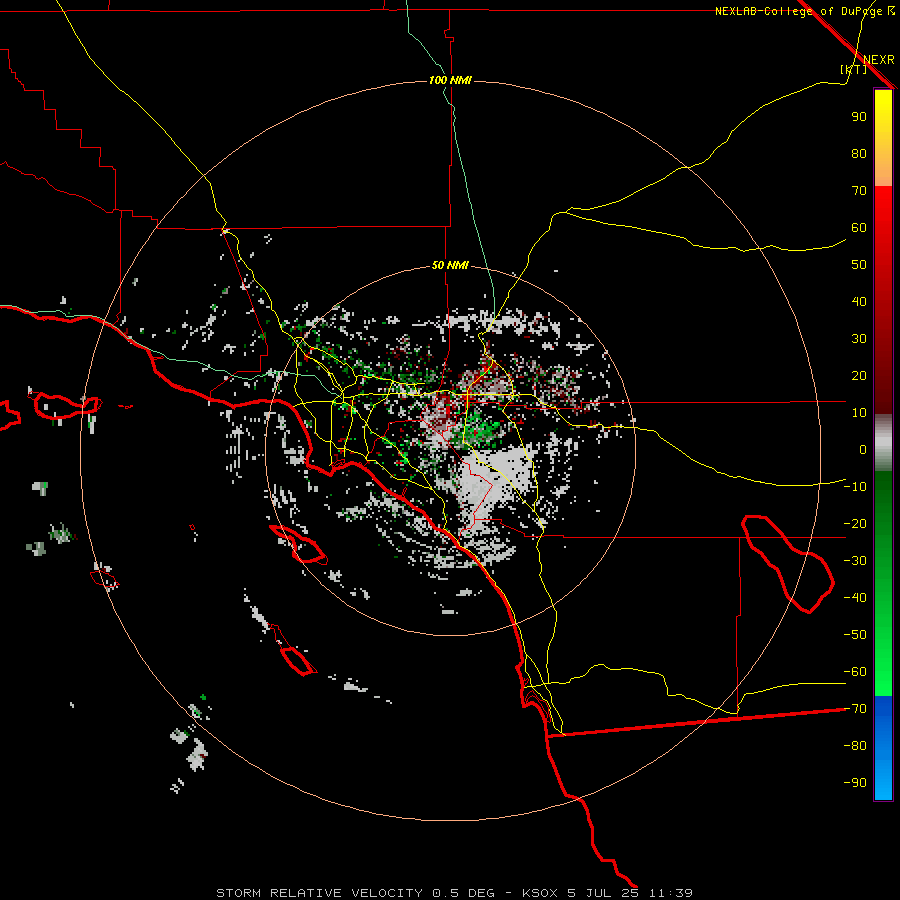The height and width of the screenshot is (900, 900).
Task: Click the -20 scale value
Action: [x=855, y=523]
